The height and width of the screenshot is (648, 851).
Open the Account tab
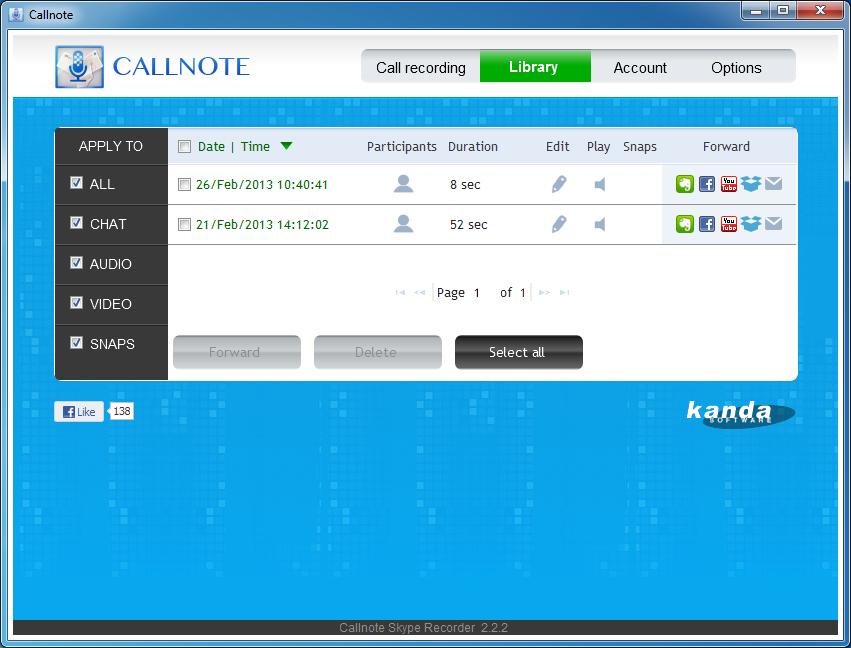click(x=640, y=67)
